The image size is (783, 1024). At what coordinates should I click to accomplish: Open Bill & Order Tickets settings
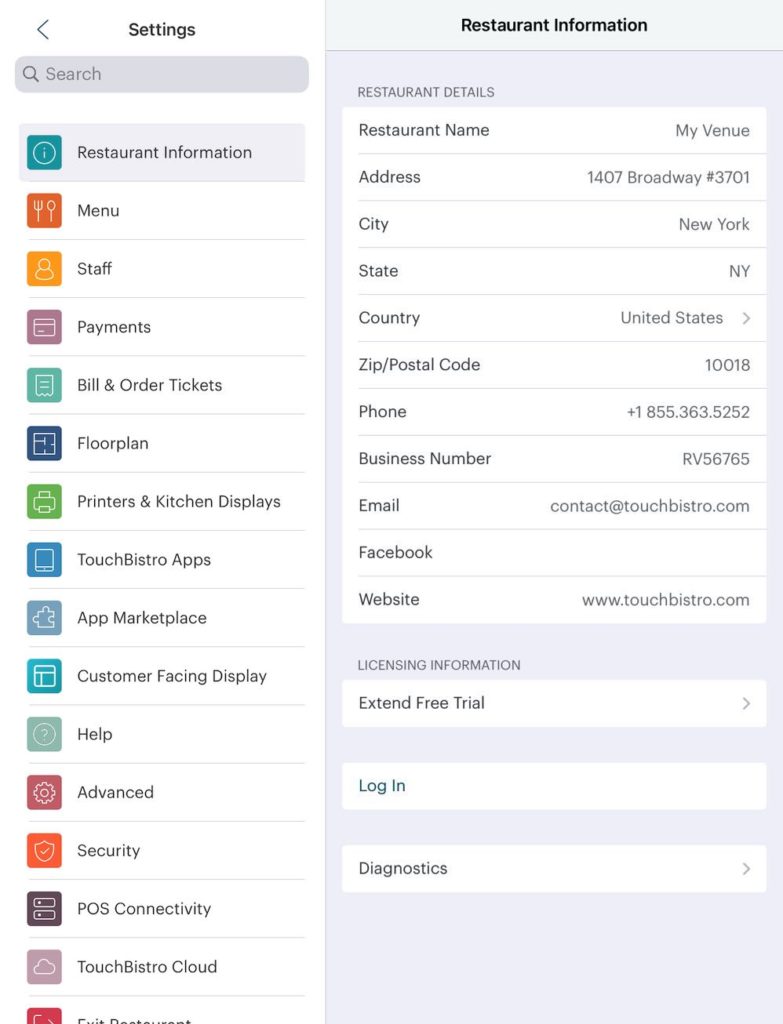162,385
